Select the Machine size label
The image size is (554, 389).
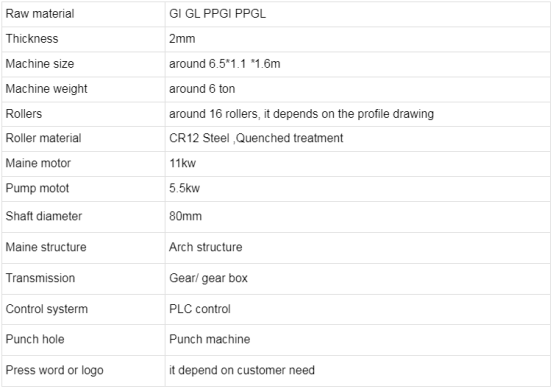point(40,64)
